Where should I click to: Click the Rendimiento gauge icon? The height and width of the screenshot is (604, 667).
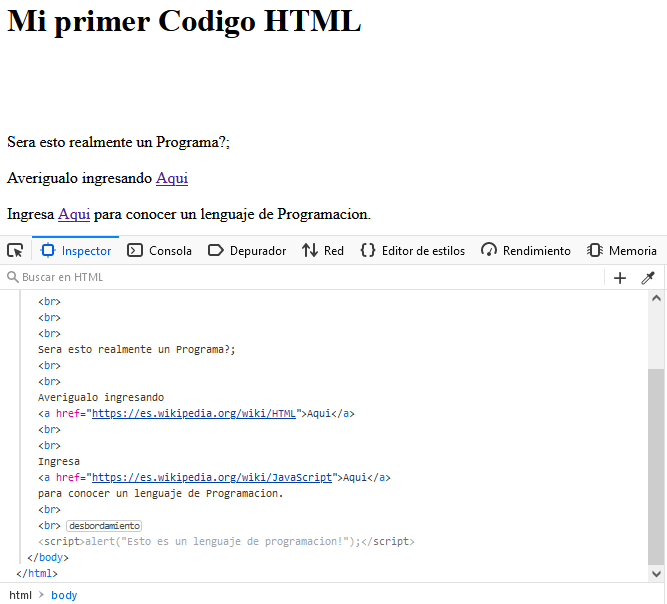tap(489, 250)
